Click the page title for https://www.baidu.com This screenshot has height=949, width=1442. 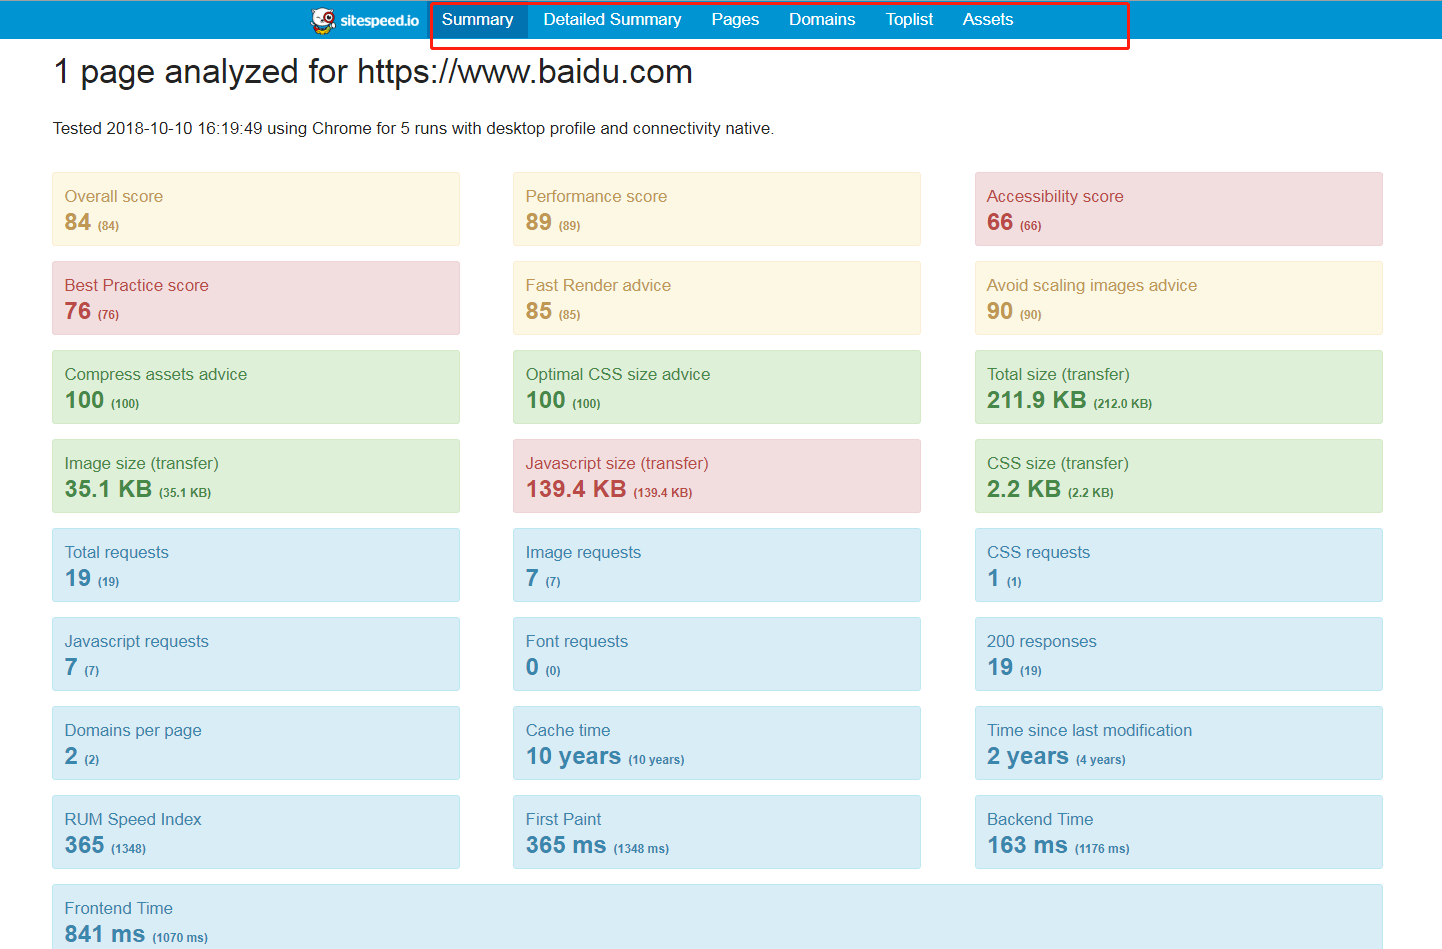coord(373,72)
